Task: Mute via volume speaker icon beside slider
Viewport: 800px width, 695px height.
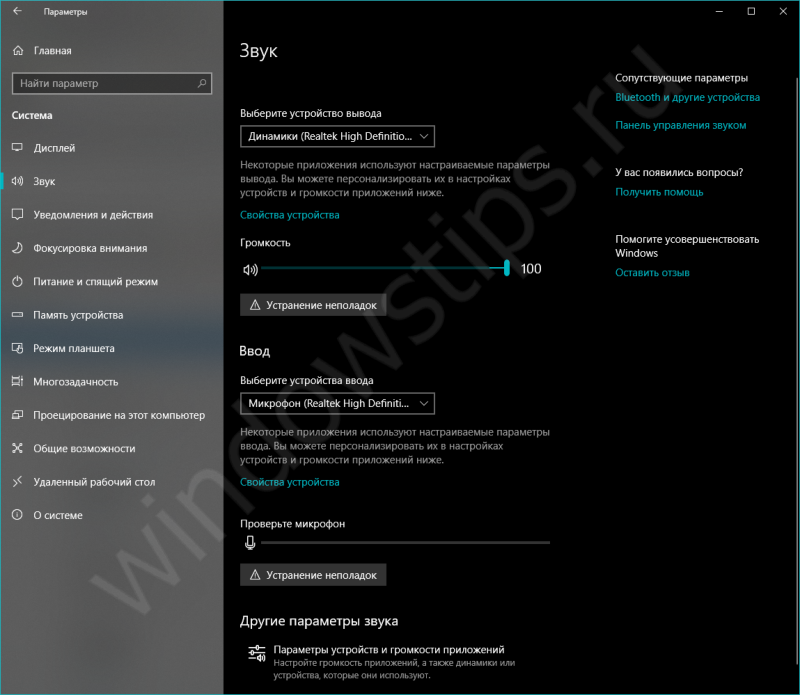Action: (250, 269)
